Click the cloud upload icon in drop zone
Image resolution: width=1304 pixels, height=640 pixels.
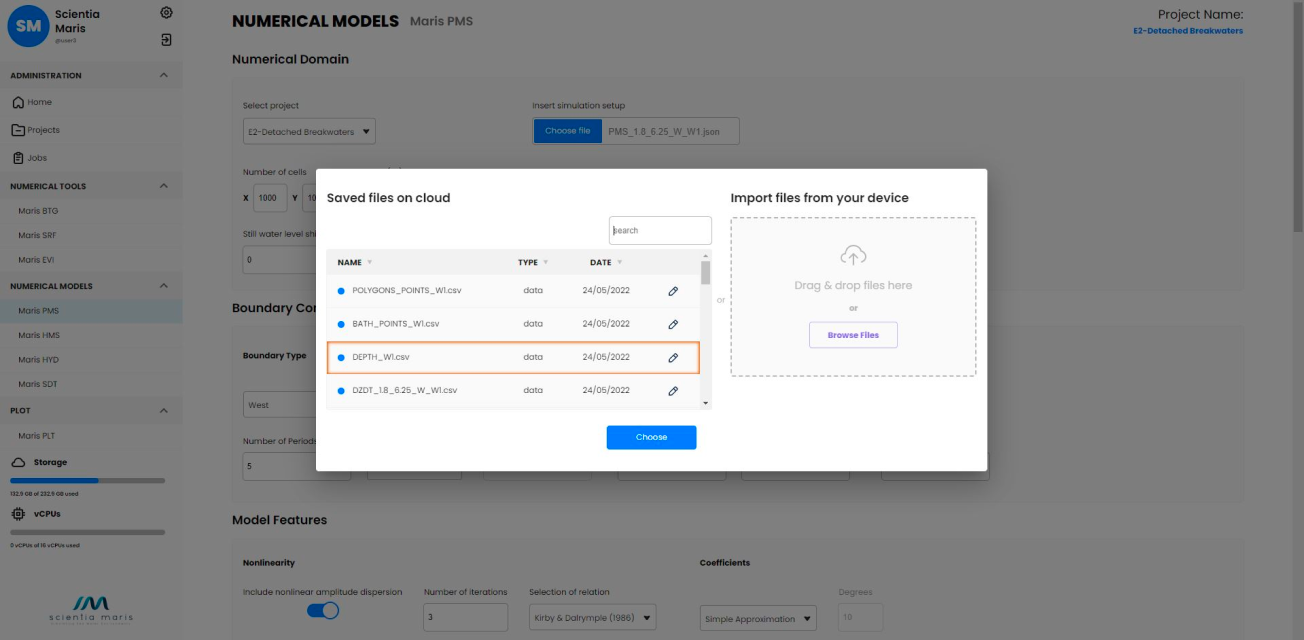click(853, 255)
